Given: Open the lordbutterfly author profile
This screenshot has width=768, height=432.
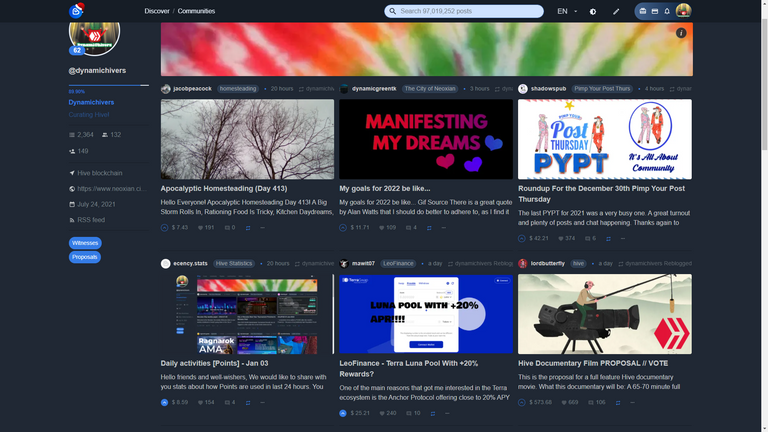Looking at the screenshot, I should [548, 264].
